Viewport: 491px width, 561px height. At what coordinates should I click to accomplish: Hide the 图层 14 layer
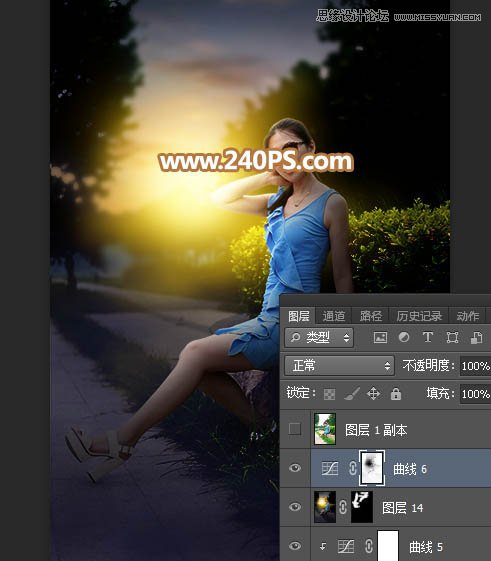295,507
